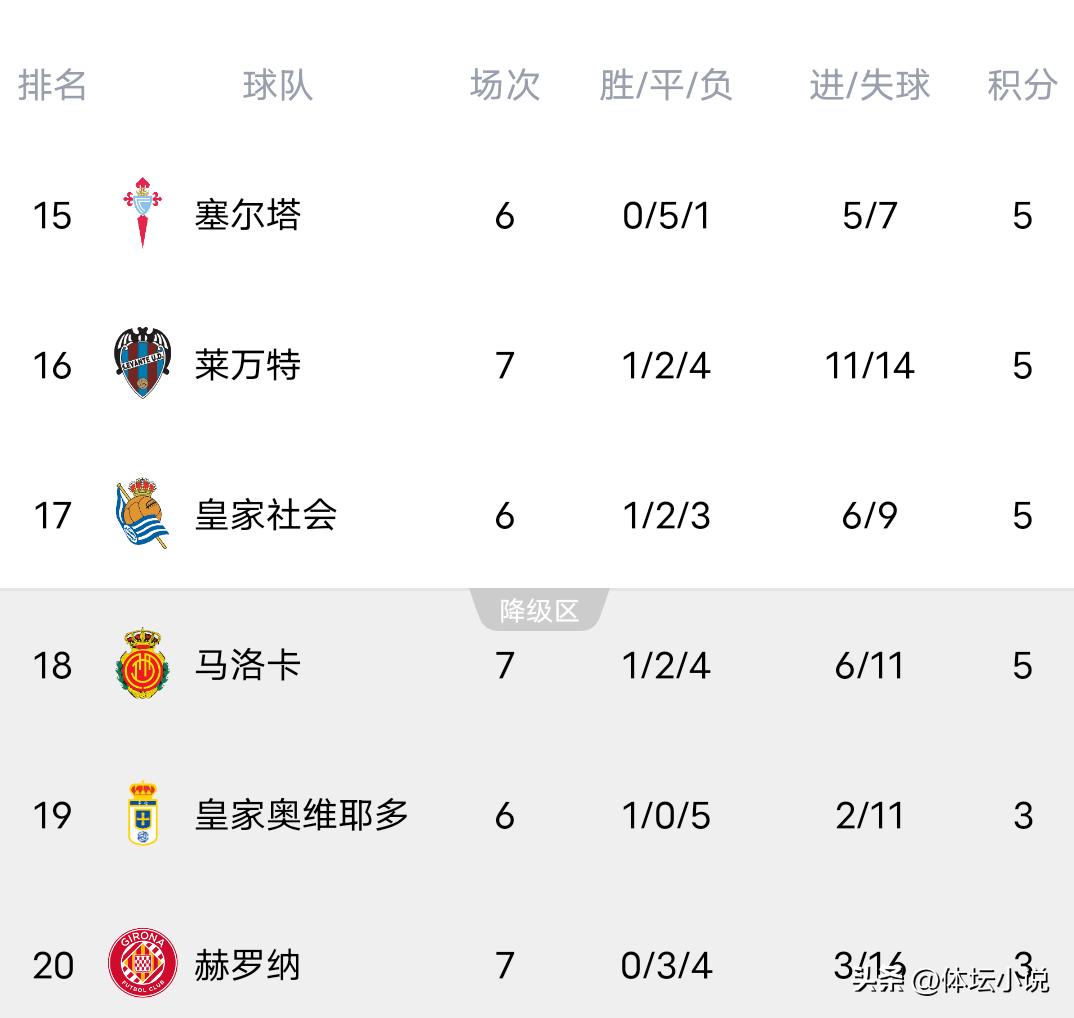Select the 进/失球 column header
Viewport: 1074px width, 1018px height.
point(870,86)
